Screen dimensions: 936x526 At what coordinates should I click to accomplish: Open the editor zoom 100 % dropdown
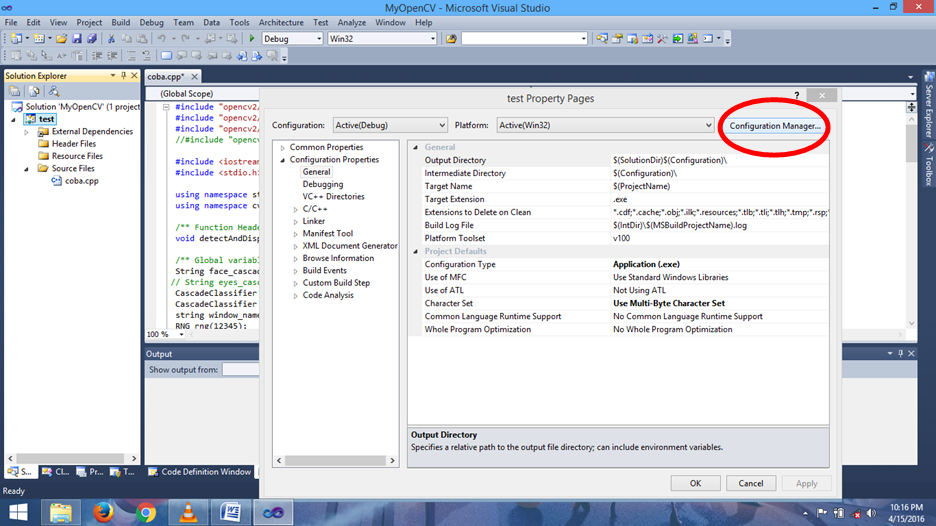point(181,334)
